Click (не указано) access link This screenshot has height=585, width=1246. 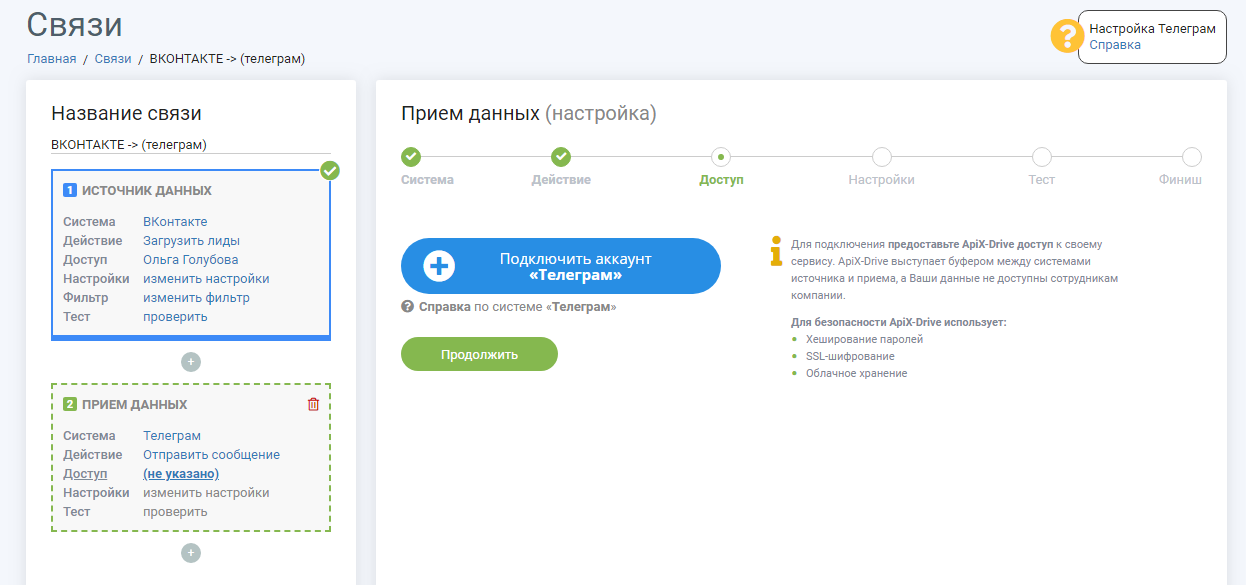pos(181,474)
